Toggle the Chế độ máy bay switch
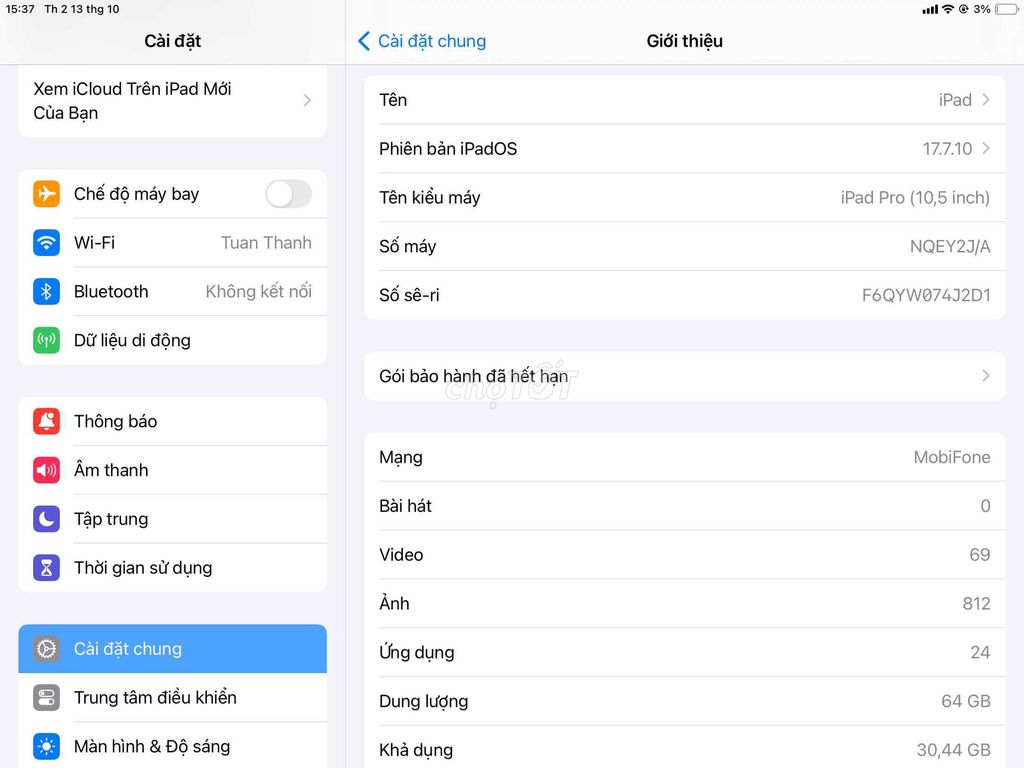Viewport: 1024px width, 768px height. tap(289, 194)
